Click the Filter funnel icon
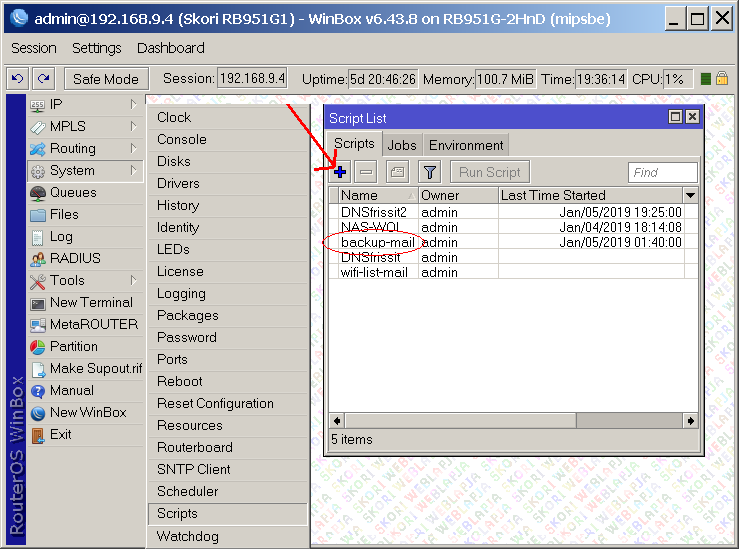This screenshot has height=549, width=739. pos(429,172)
